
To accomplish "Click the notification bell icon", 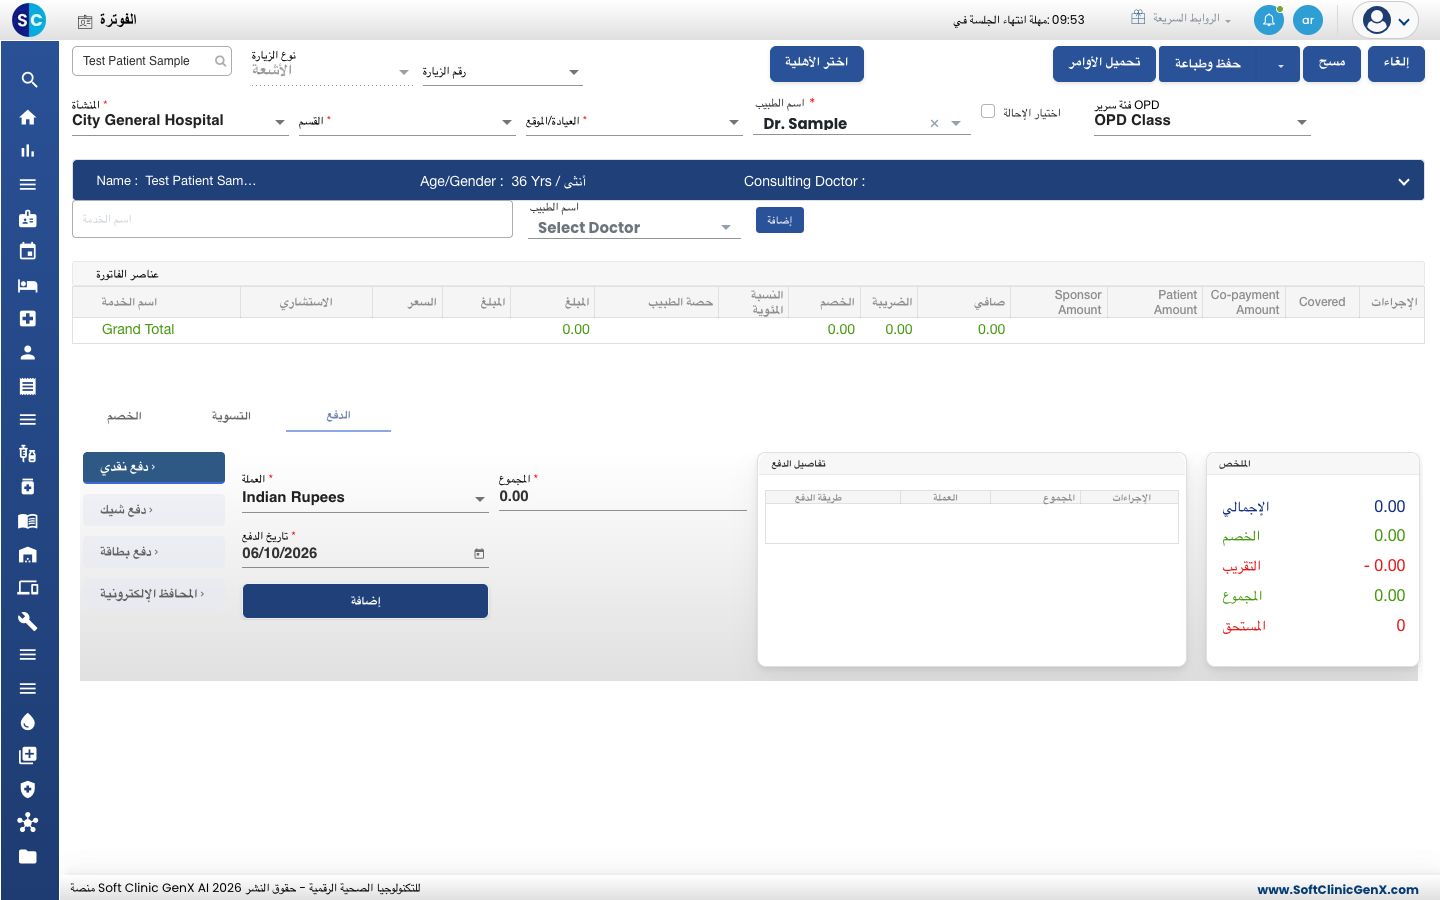I will 1269,20.
